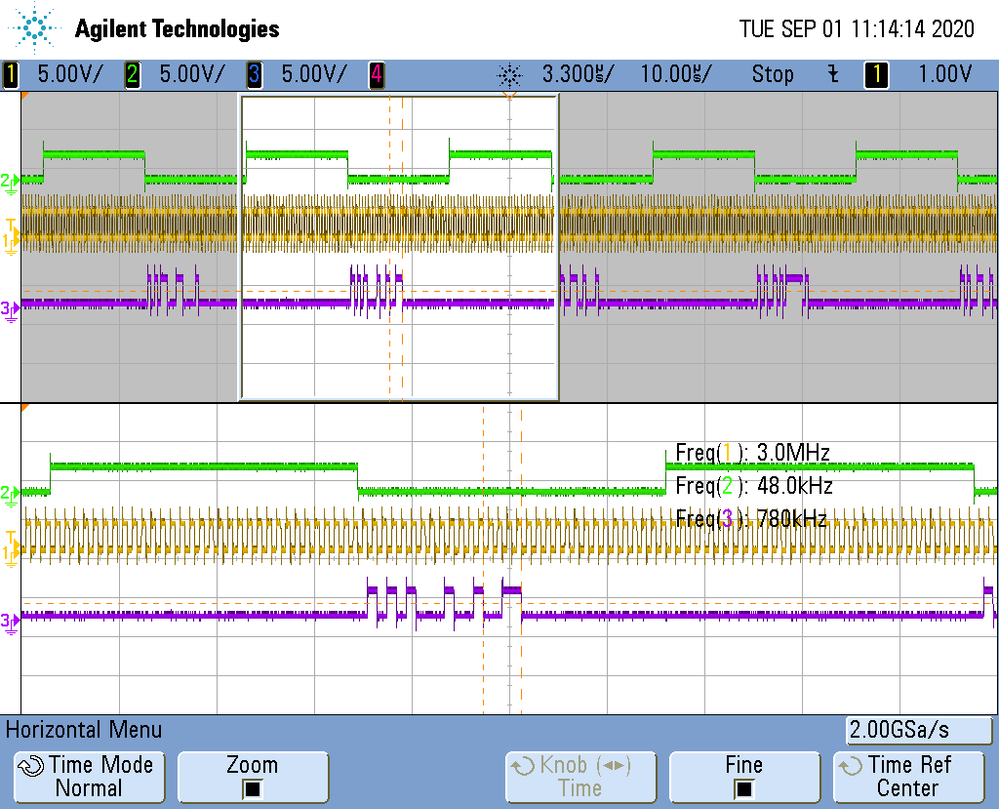
Task: Click channel 1 ground marker in zoom window
Action: (x=10, y=555)
